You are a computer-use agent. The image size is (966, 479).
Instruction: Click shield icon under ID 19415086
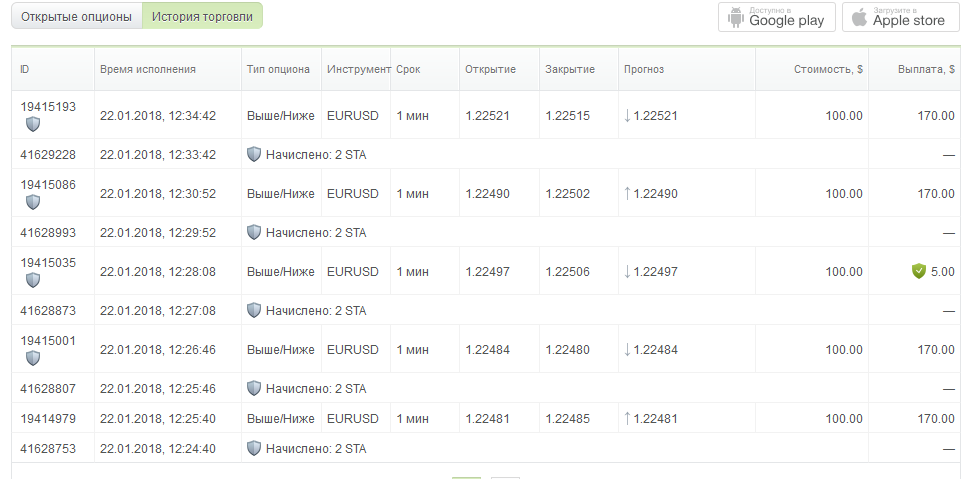click(33, 202)
